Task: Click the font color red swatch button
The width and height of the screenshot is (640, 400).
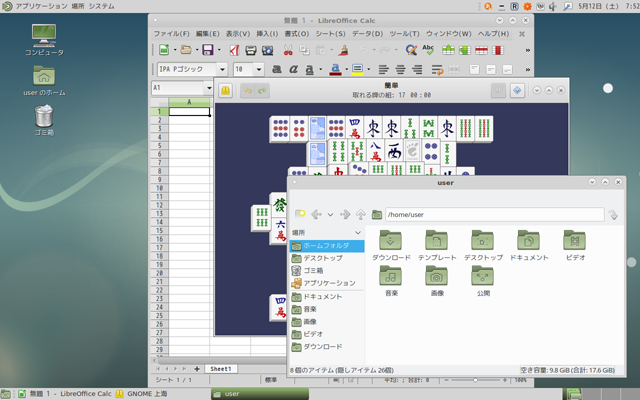Action: [x=335, y=69]
